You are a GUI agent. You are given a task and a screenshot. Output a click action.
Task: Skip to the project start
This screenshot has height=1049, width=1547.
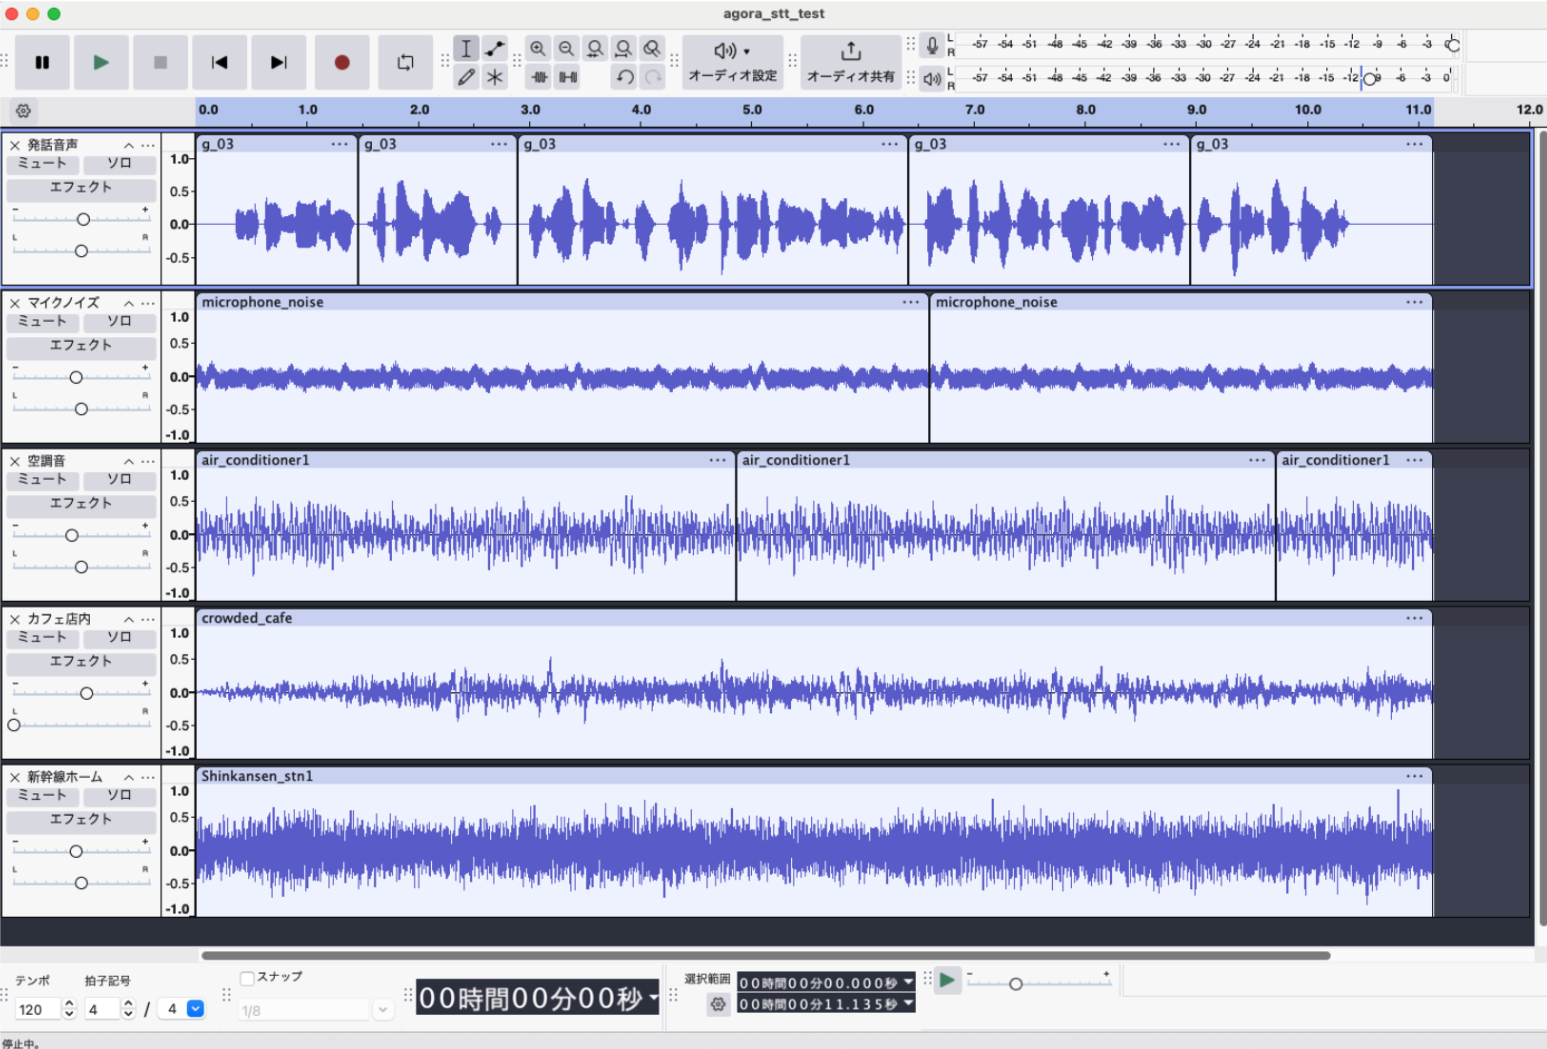(219, 62)
